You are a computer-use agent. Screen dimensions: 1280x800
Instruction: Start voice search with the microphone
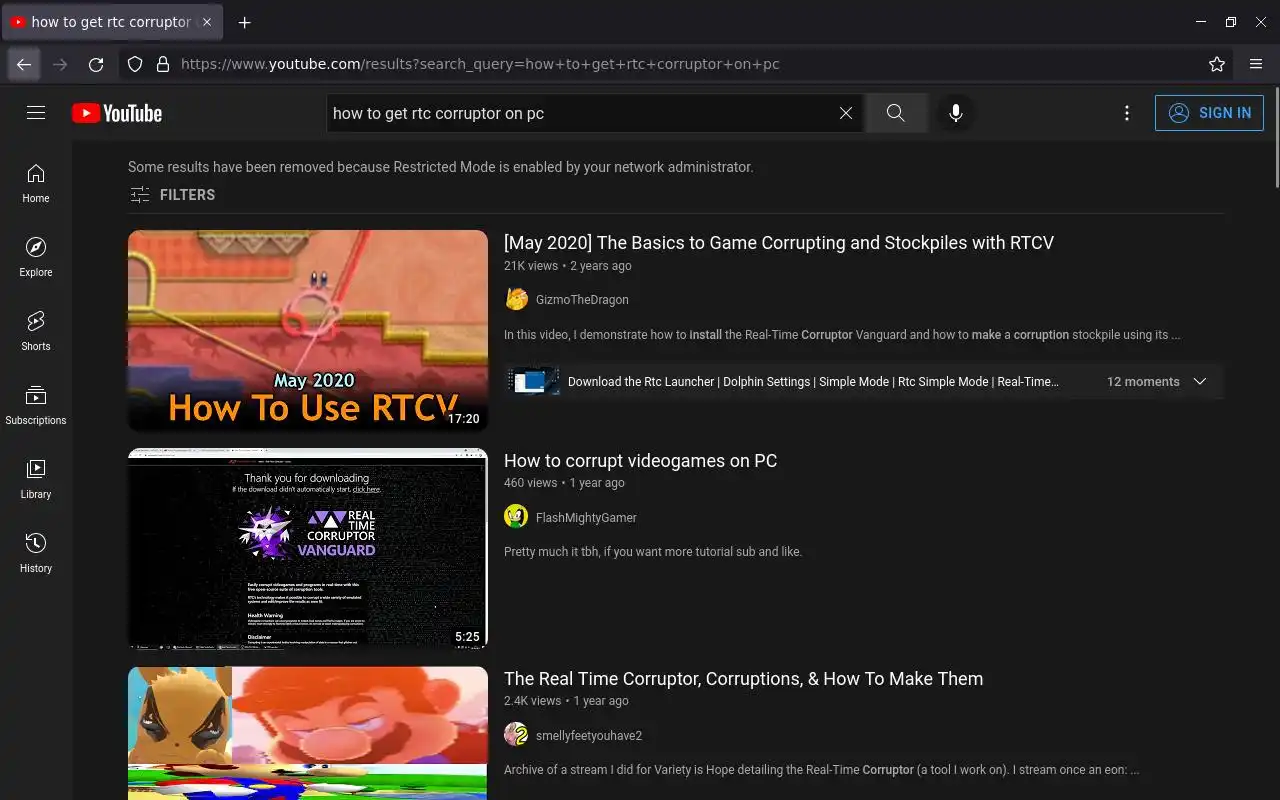(956, 113)
